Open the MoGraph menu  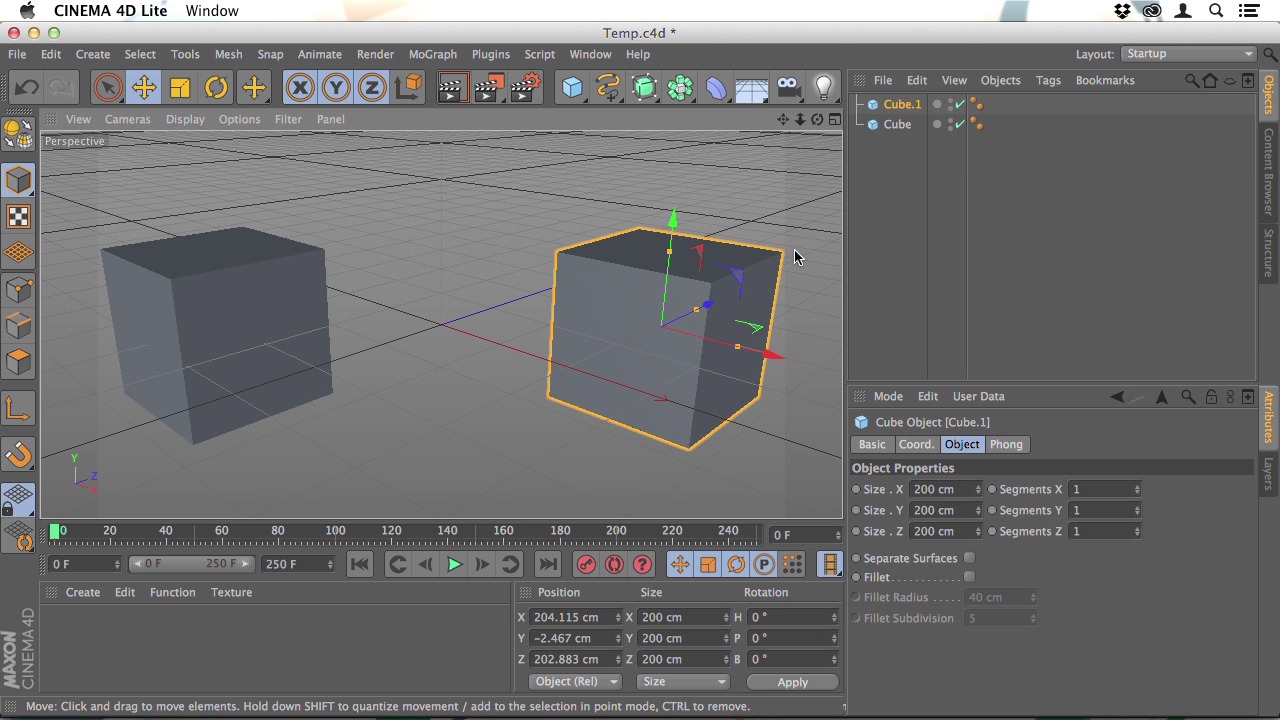(432, 54)
